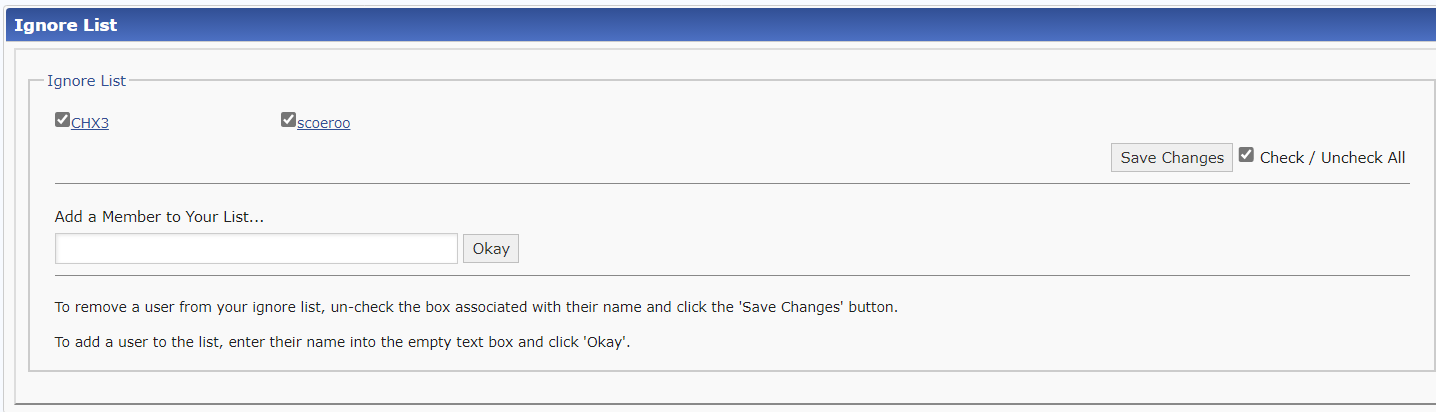
Task: Click the 'To remove a user' instruction sentence
Action: 476,307
